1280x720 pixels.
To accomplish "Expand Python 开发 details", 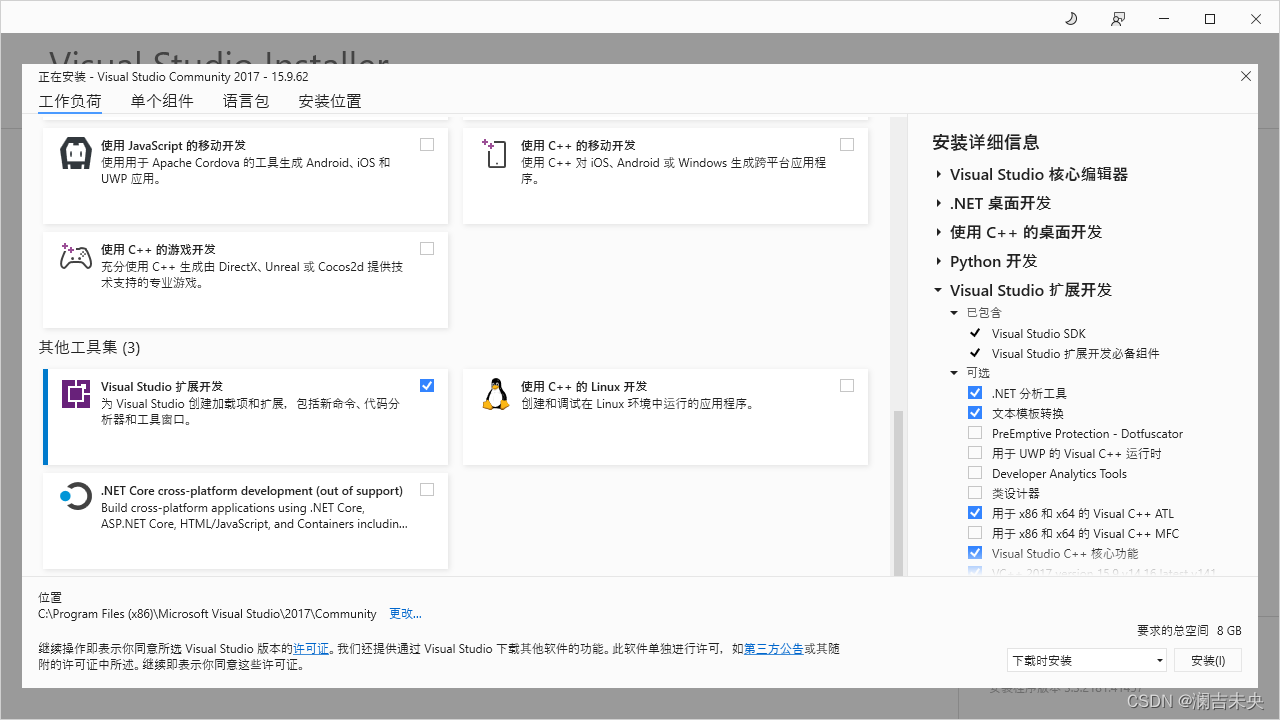I will point(938,261).
